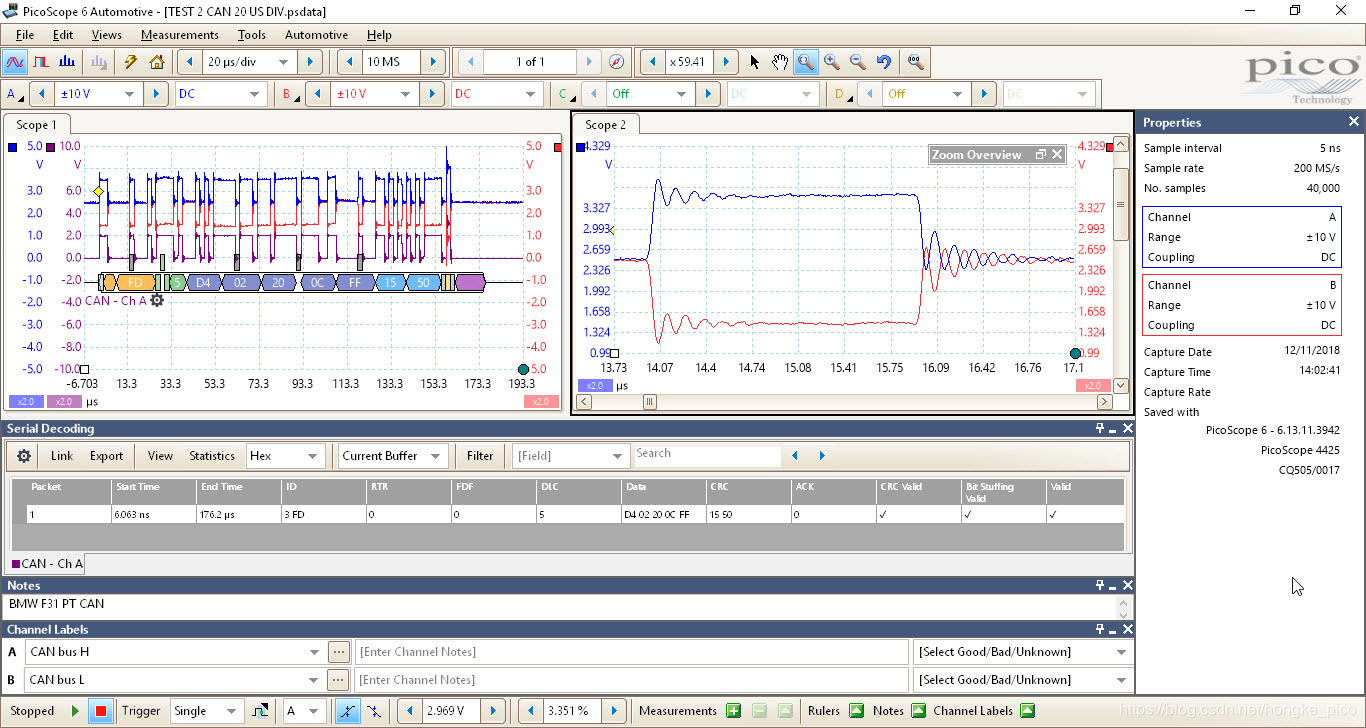The width and height of the screenshot is (1366, 728).
Task: Select the CAN - Ch A decoder tab
Action: click(x=47, y=564)
